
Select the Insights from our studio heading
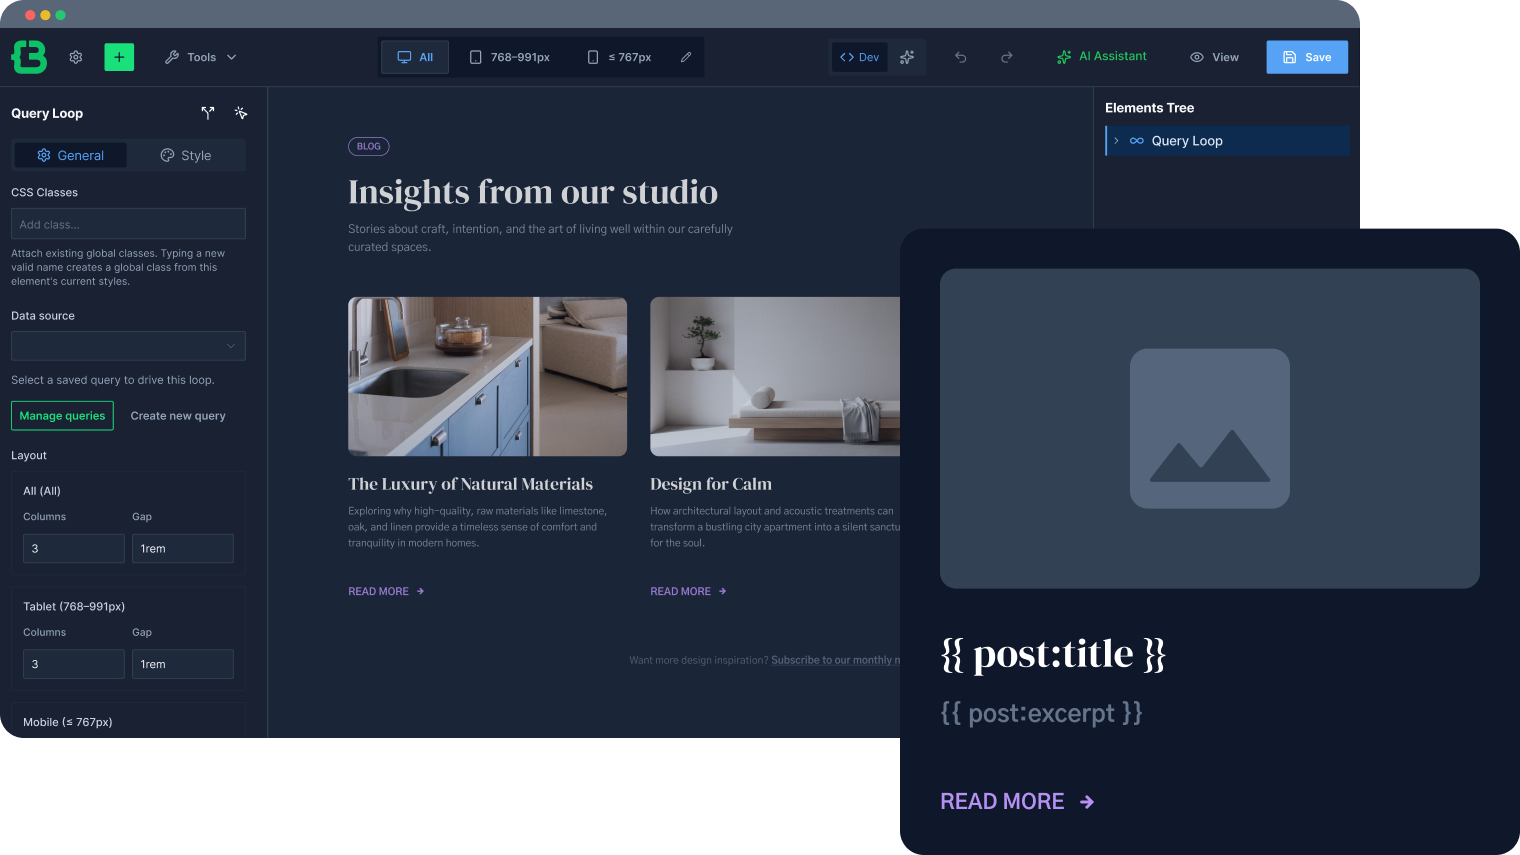point(533,192)
